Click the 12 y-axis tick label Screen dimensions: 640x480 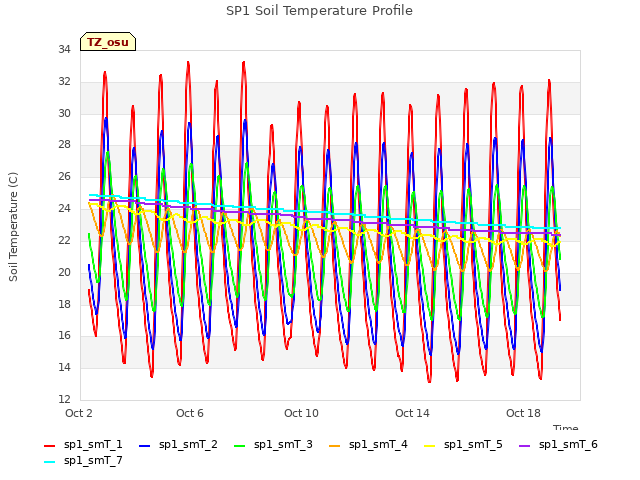pos(64,399)
